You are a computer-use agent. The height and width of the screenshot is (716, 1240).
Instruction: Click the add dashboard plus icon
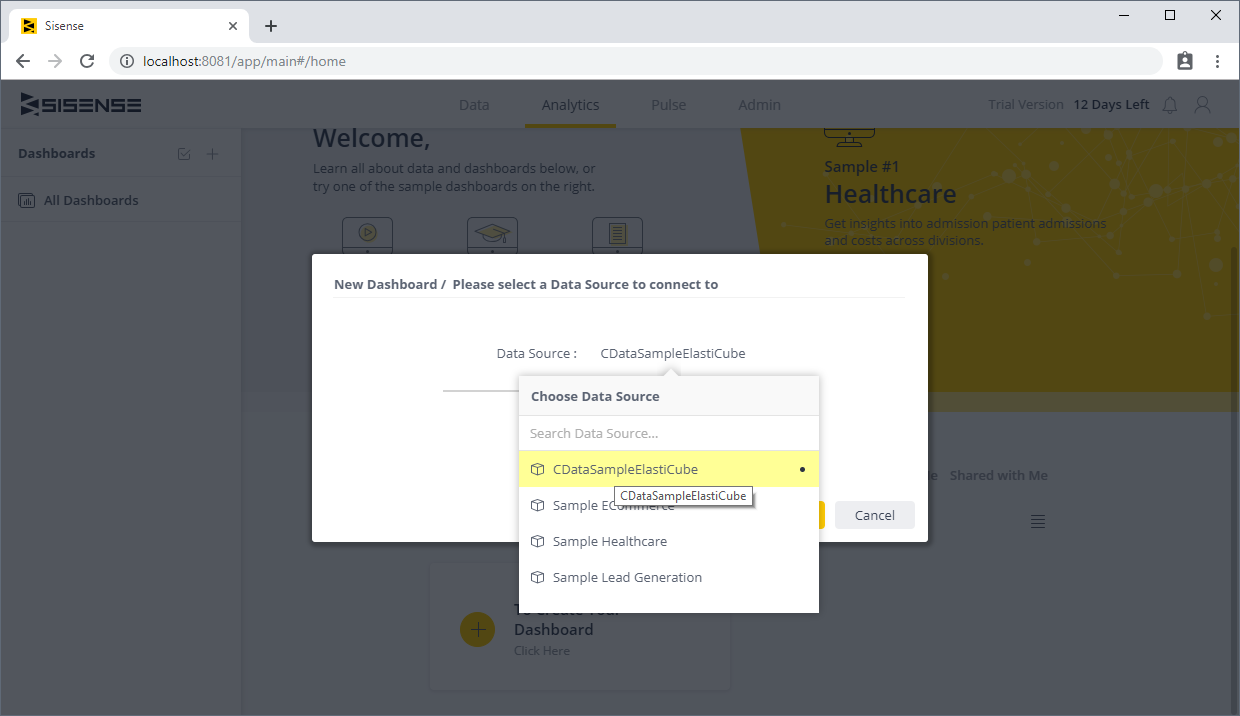coord(212,154)
